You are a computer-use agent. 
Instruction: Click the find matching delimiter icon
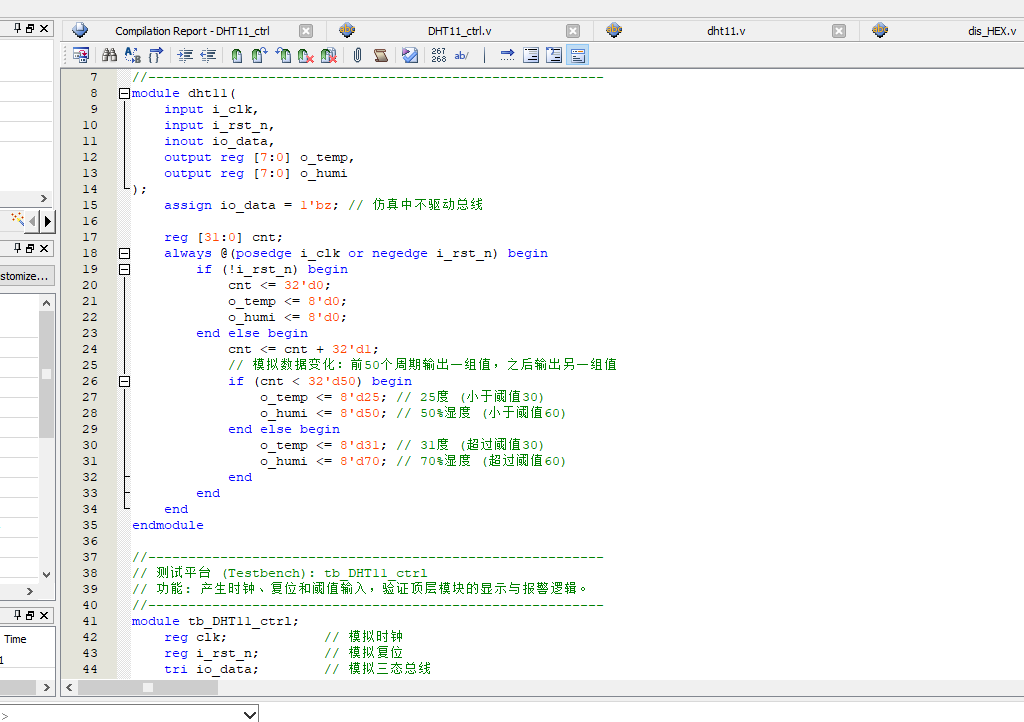point(155,55)
